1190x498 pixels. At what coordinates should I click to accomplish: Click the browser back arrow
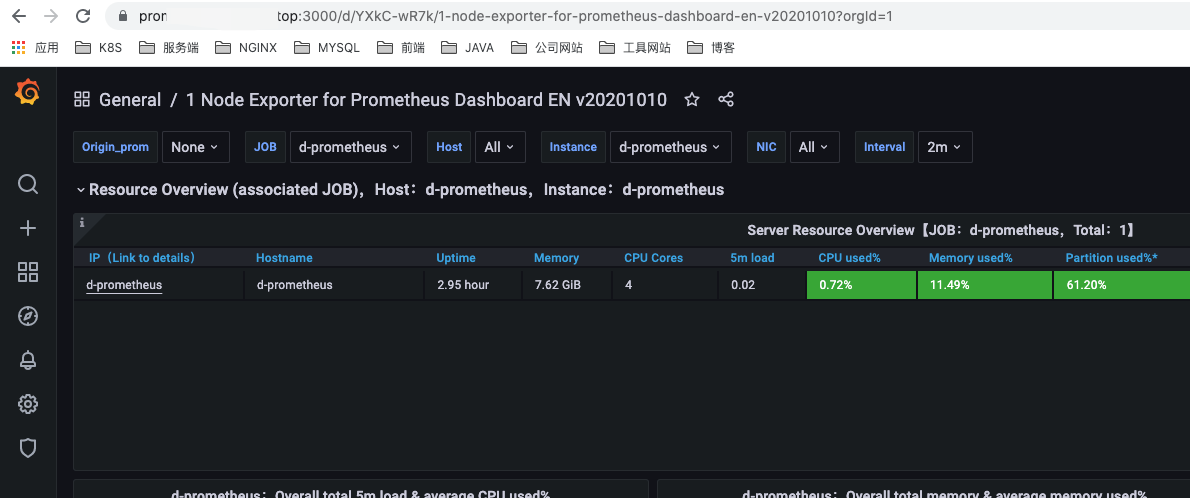click(18, 16)
